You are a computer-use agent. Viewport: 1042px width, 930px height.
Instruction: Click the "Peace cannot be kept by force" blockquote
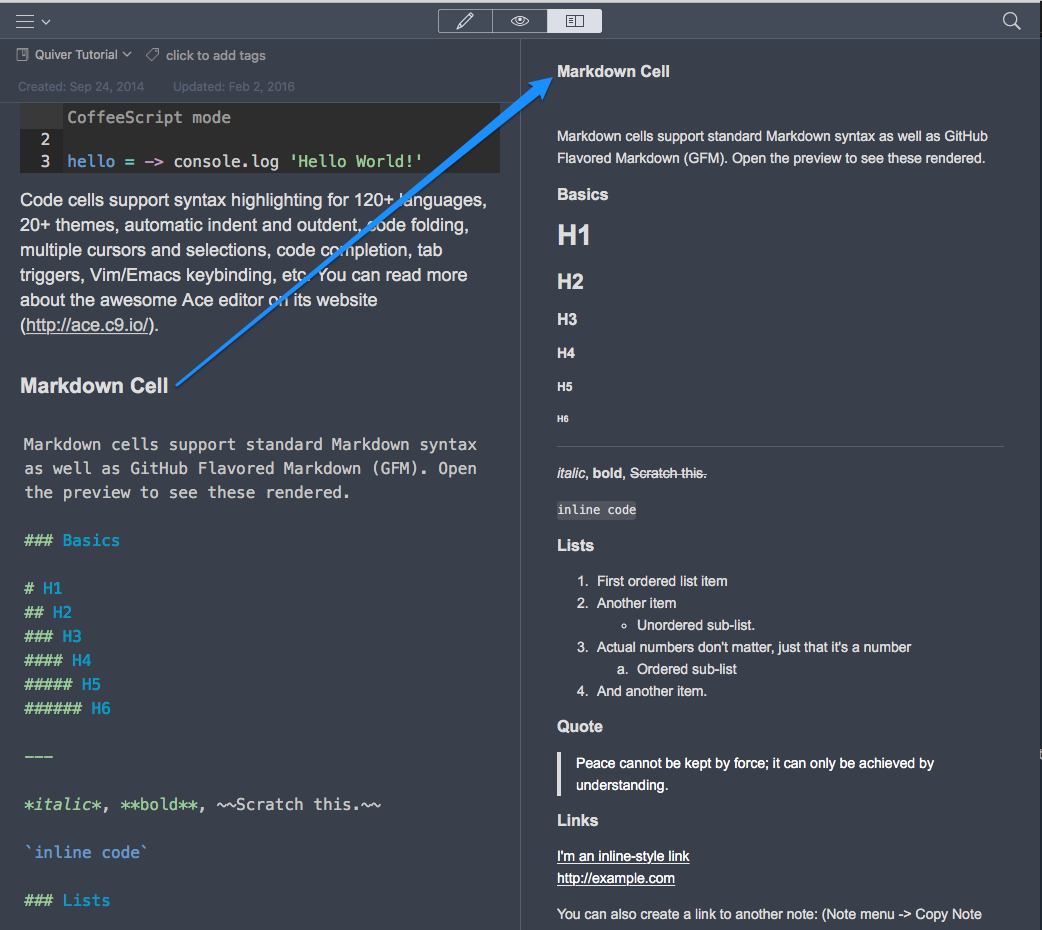point(755,774)
